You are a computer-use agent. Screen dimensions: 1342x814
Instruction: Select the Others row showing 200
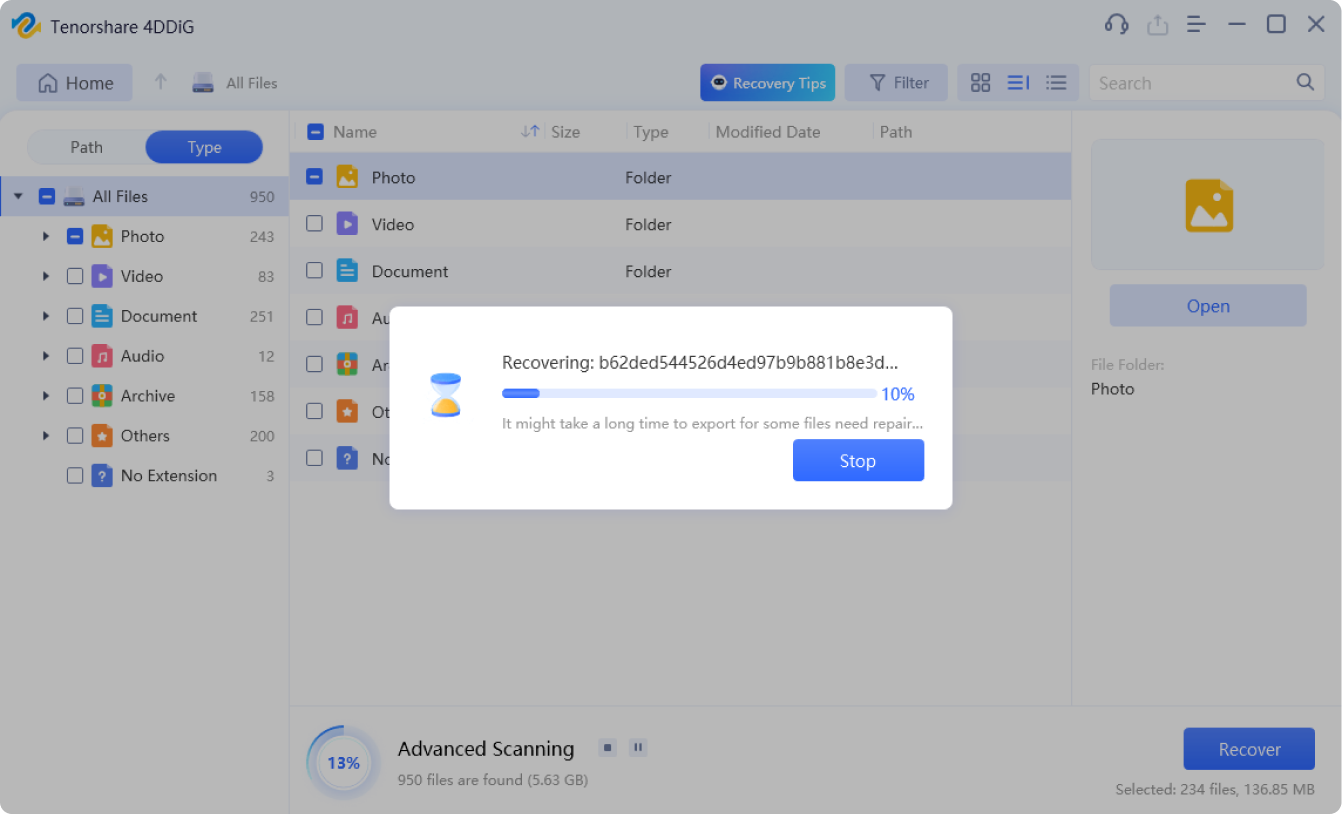(145, 436)
